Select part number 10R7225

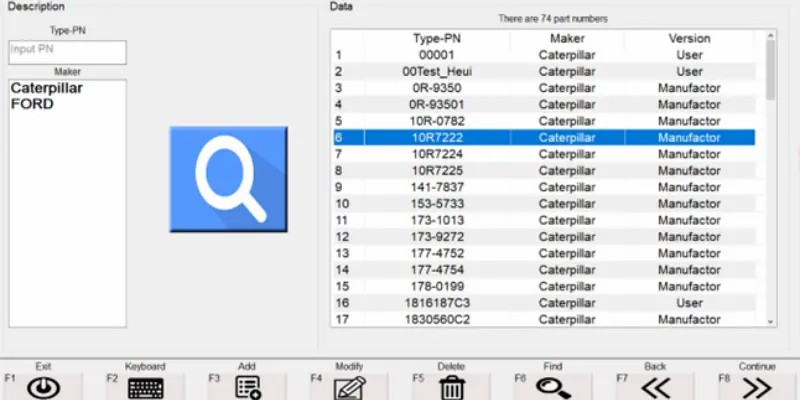point(544,170)
